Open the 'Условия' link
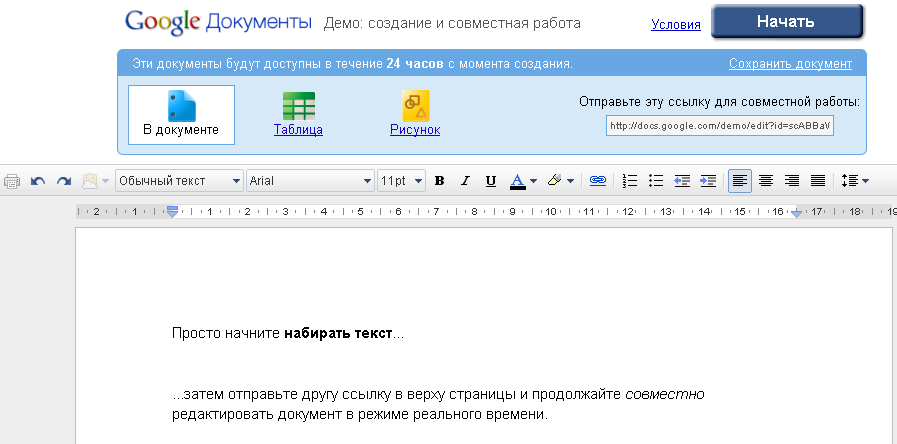The image size is (897, 444). click(676, 25)
